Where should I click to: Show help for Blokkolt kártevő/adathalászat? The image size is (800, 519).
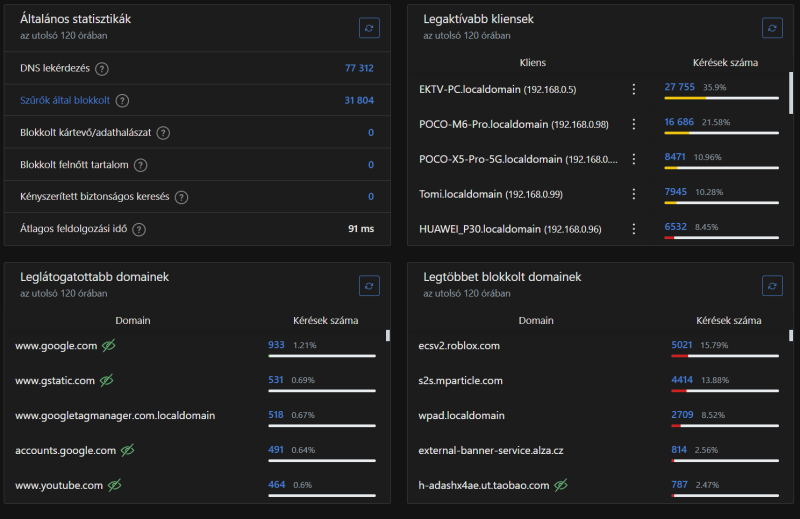click(x=163, y=133)
